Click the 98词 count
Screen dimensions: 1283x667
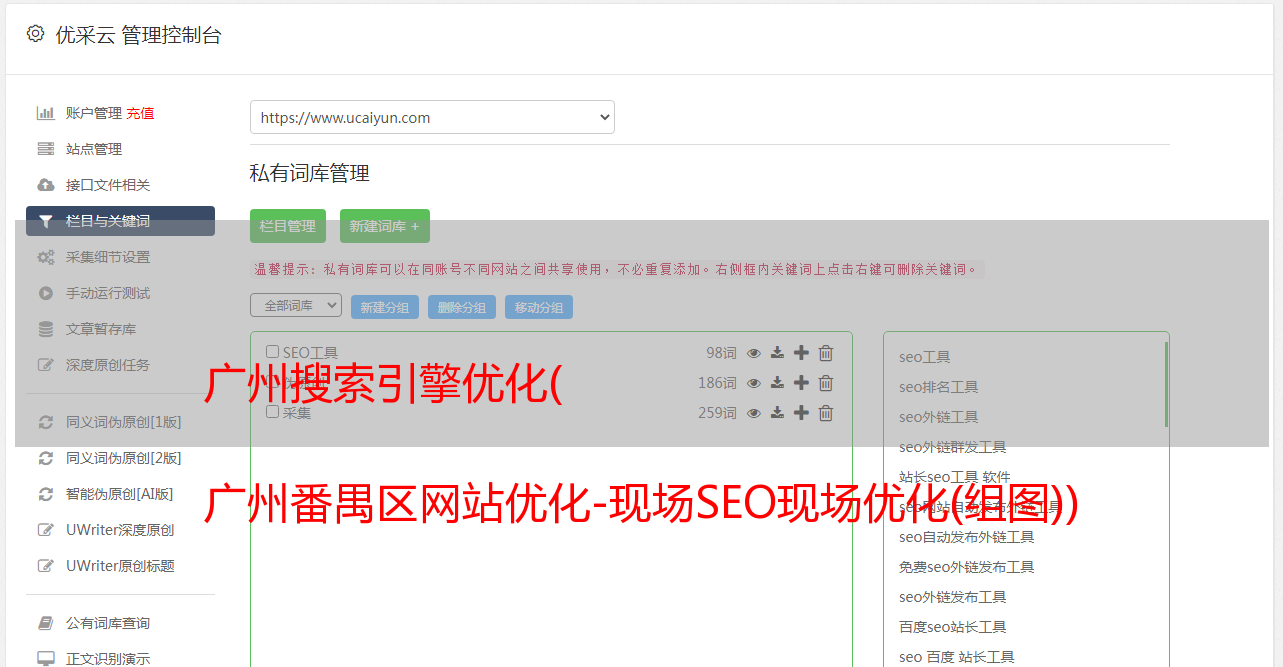pos(721,353)
